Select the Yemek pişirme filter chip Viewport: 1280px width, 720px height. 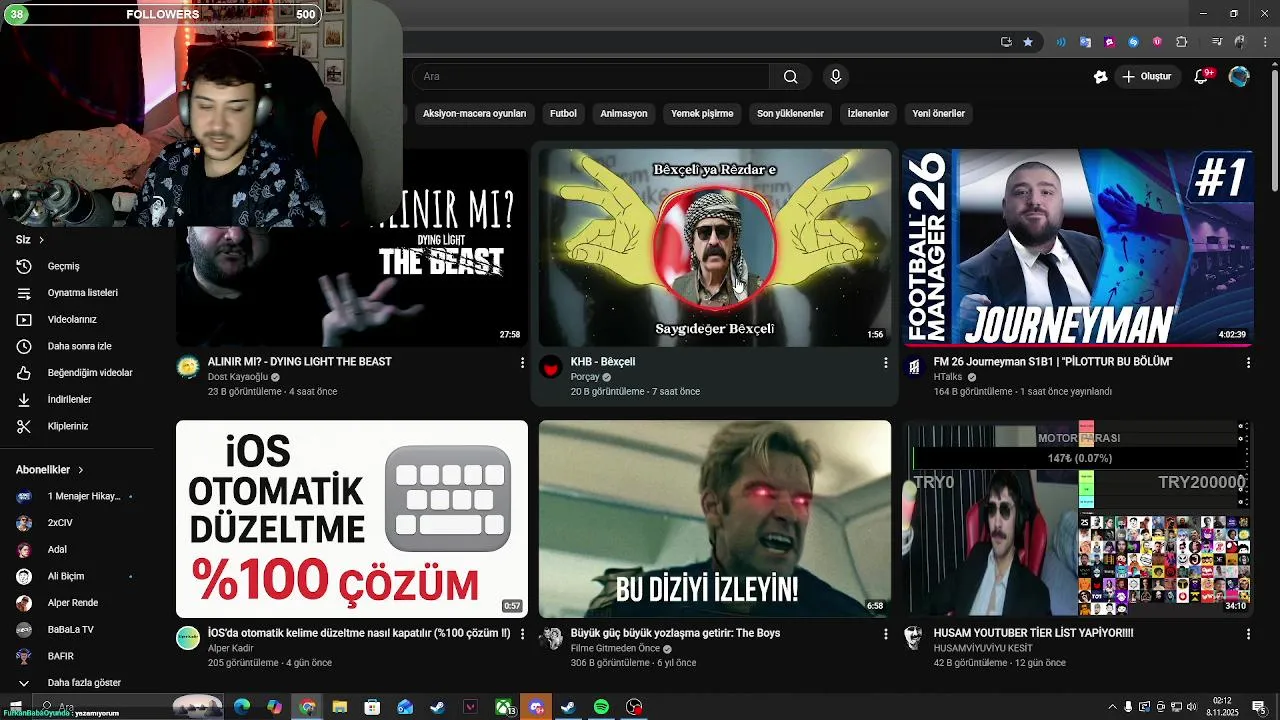tap(702, 114)
